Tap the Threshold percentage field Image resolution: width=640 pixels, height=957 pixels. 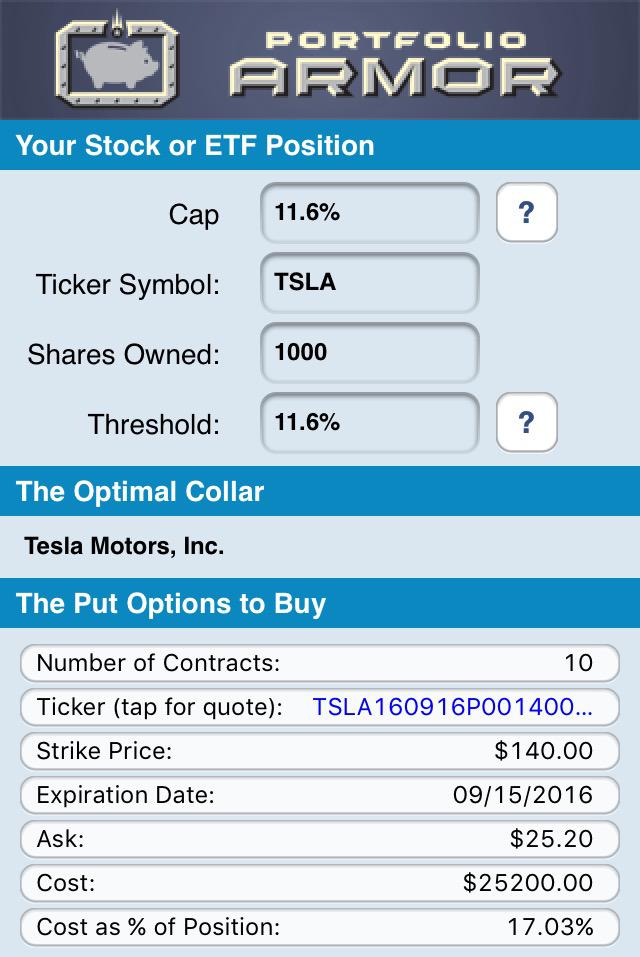click(370, 423)
